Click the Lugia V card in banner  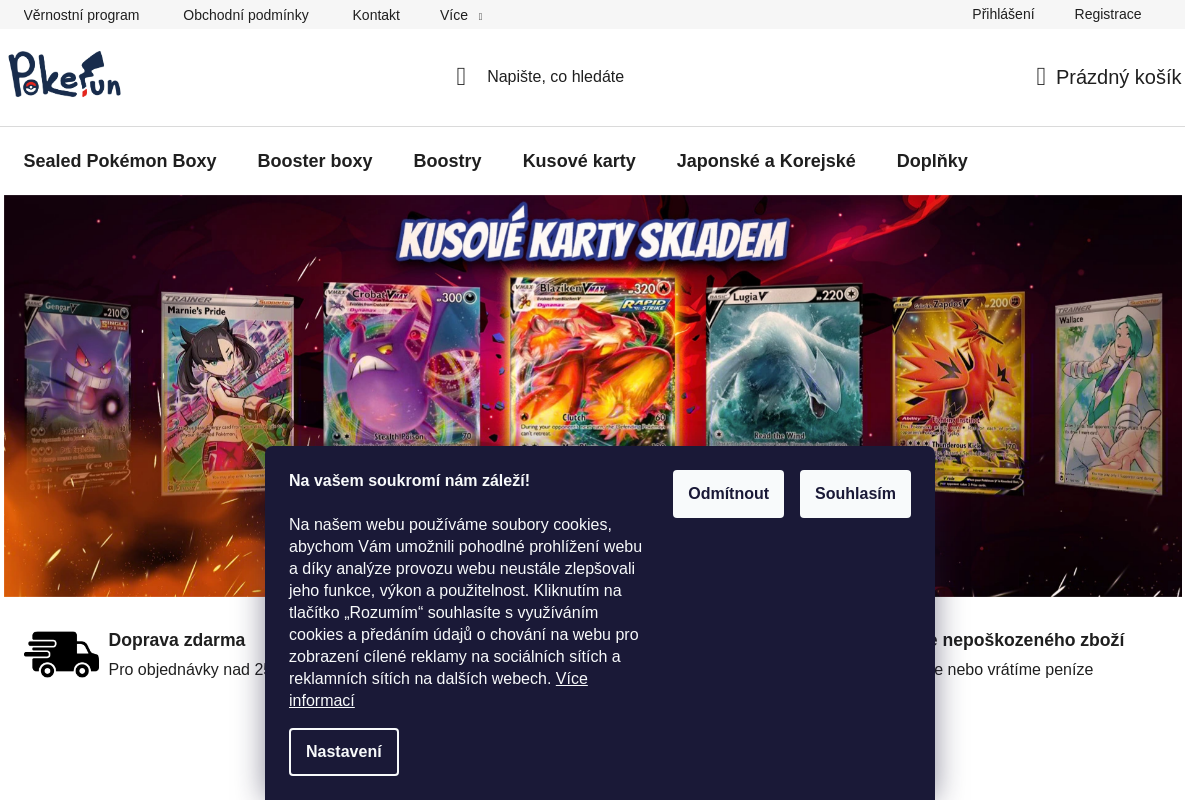(785, 365)
